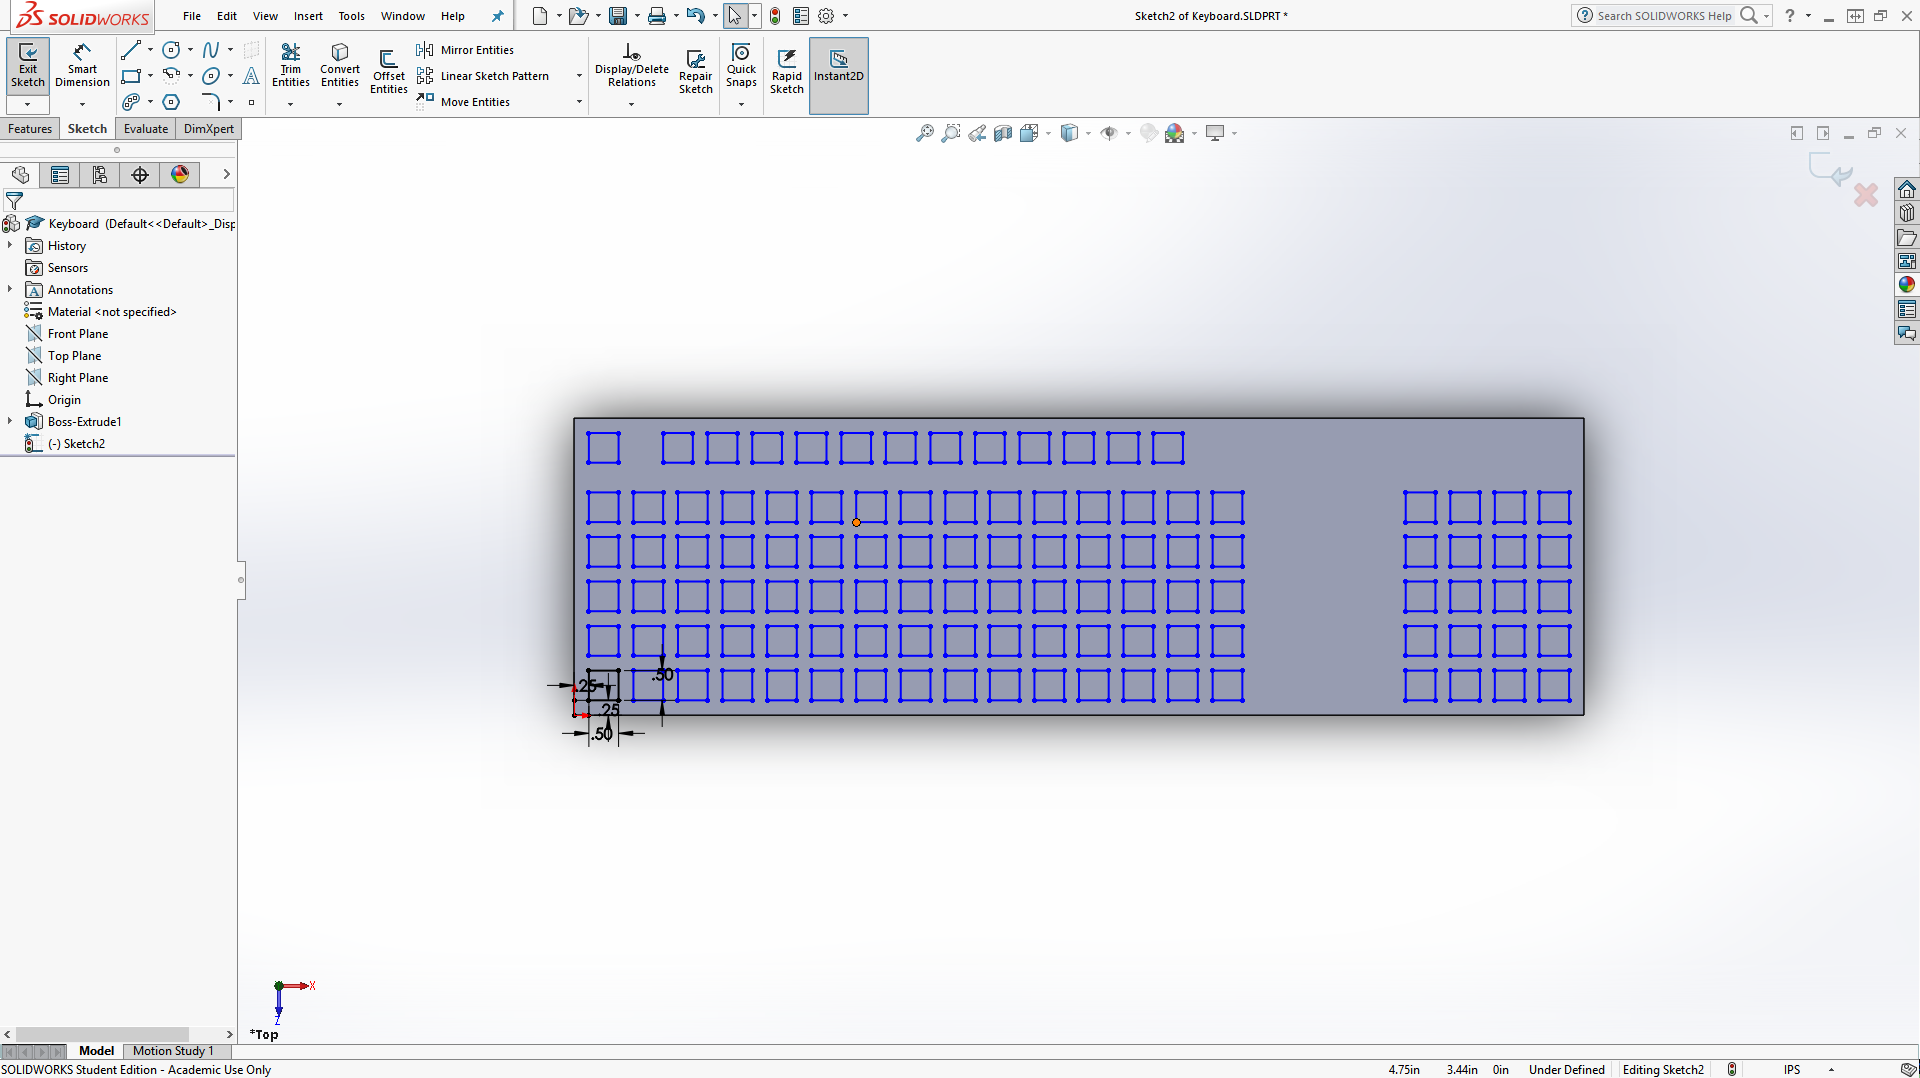Image resolution: width=1920 pixels, height=1078 pixels.
Task: Select Sketch2 in the feature tree
Action: coord(77,444)
